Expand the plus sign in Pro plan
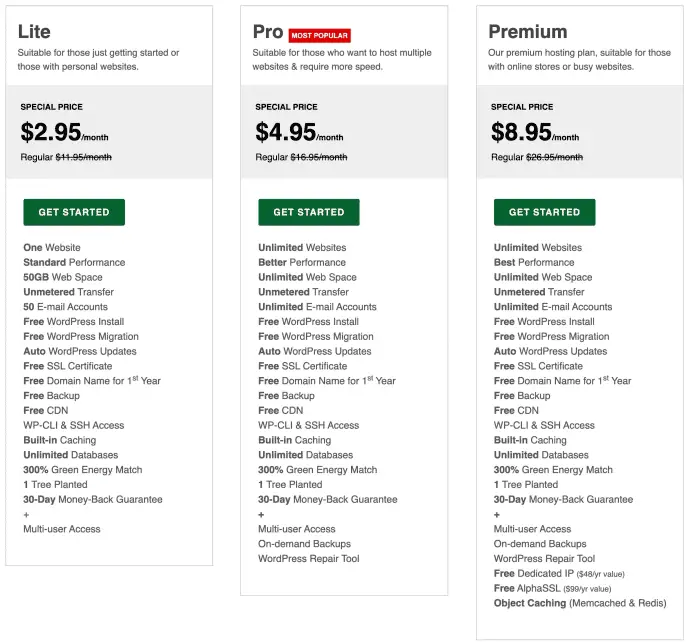This screenshot has width=693, height=643. (x=261, y=514)
